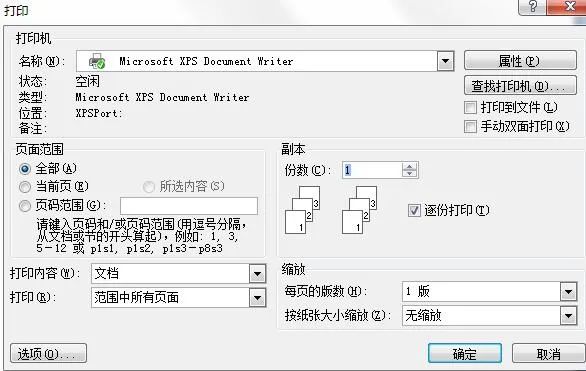Open the 选项 button
Screen dimensions: 586x371
[48, 353]
